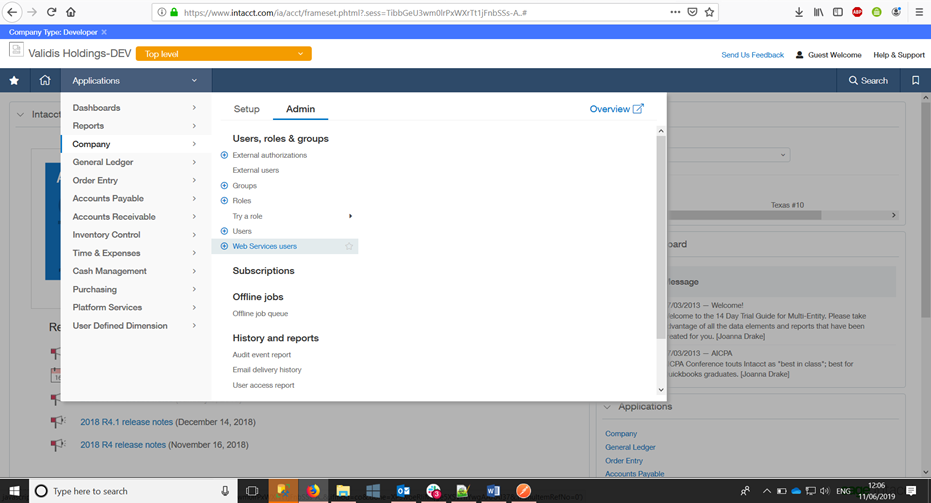Add a new User via plus icon
931x503 pixels.
224,231
